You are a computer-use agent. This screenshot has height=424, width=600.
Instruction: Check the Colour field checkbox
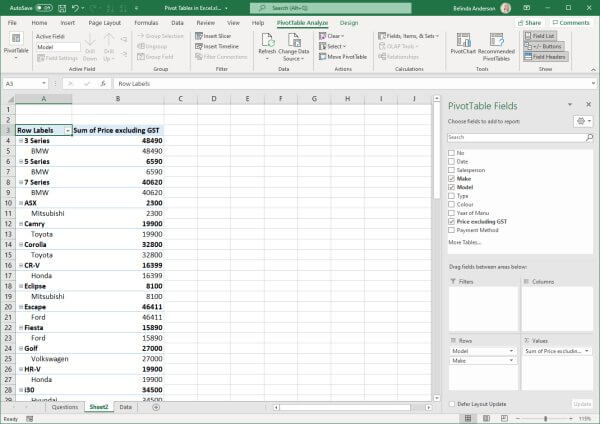pos(452,204)
